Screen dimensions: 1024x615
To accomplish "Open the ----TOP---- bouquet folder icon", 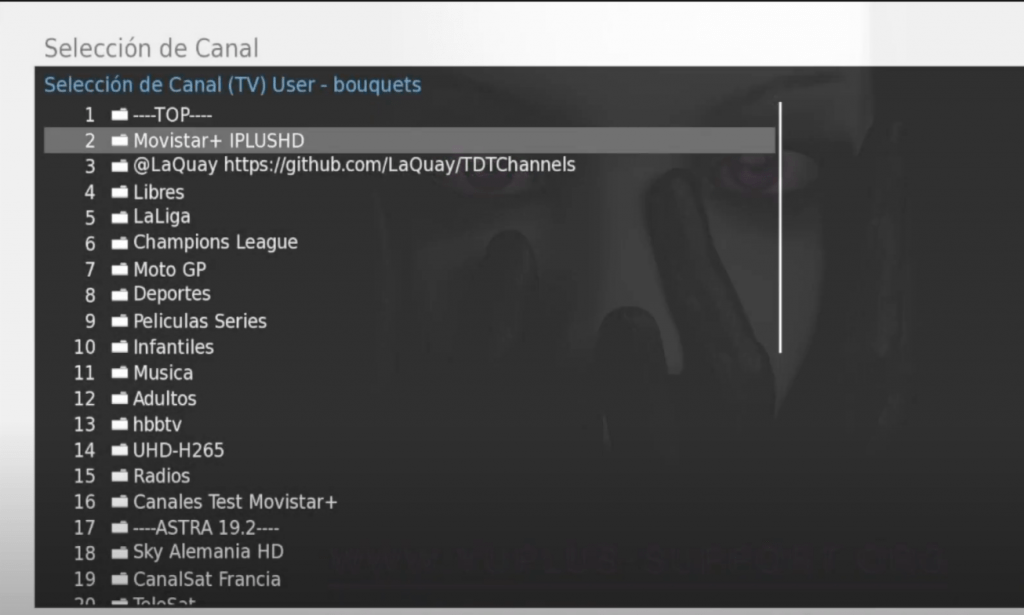I will [120, 115].
